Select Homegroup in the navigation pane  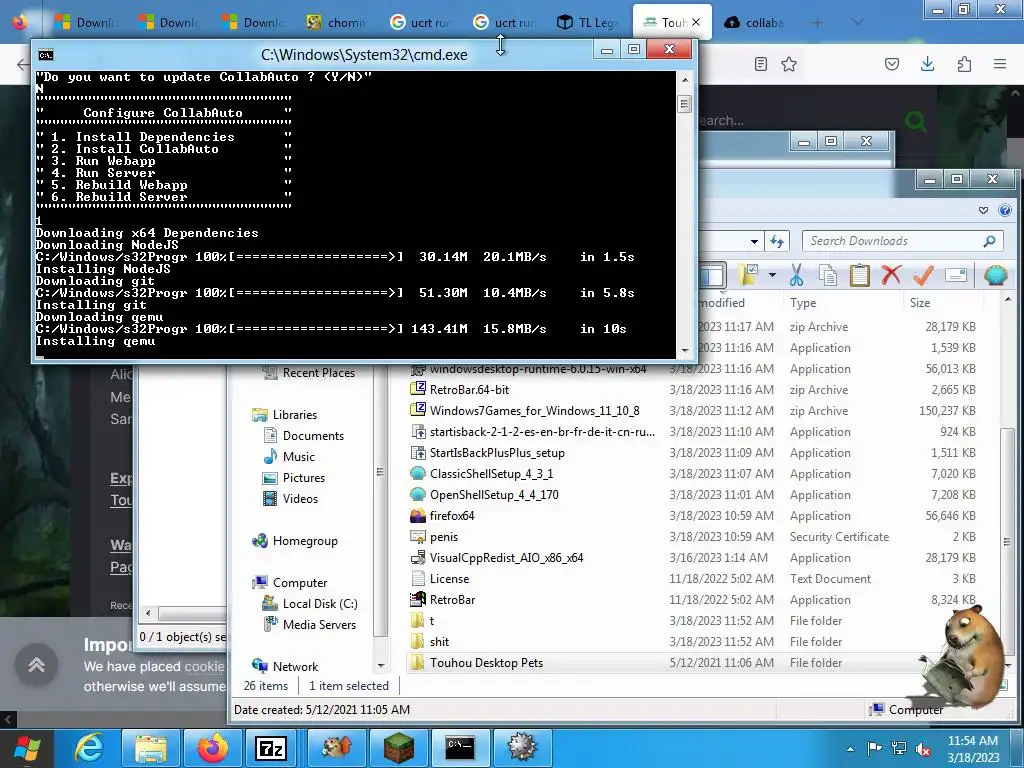click(x=305, y=541)
